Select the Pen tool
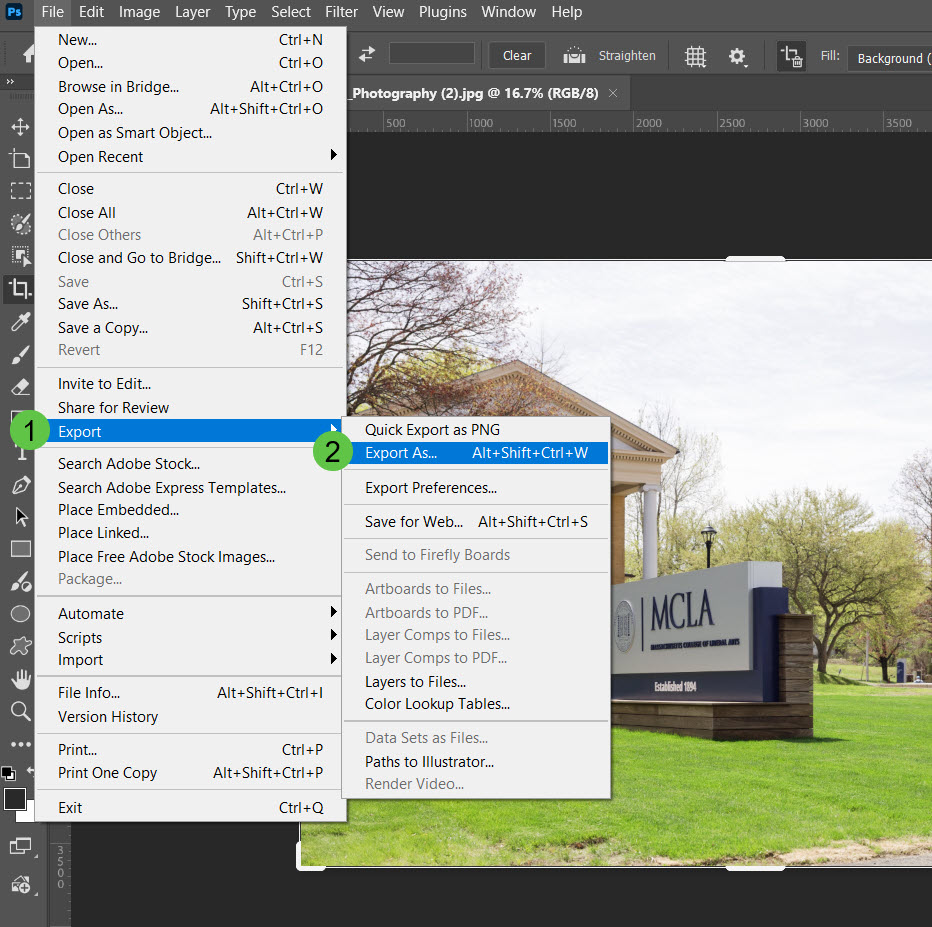The height and width of the screenshot is (927, 932). 21,485
